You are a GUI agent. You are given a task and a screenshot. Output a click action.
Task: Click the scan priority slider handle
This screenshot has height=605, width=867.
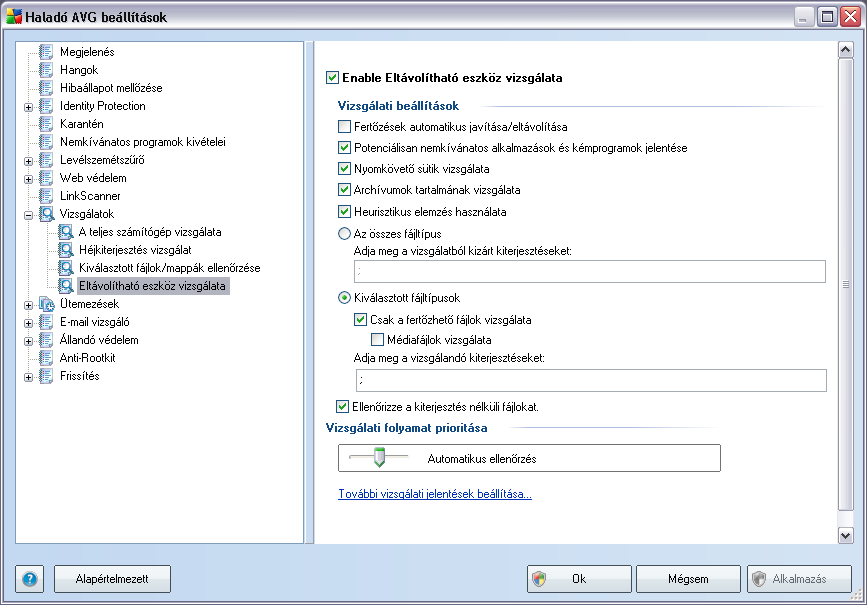[x=379, y=457]
